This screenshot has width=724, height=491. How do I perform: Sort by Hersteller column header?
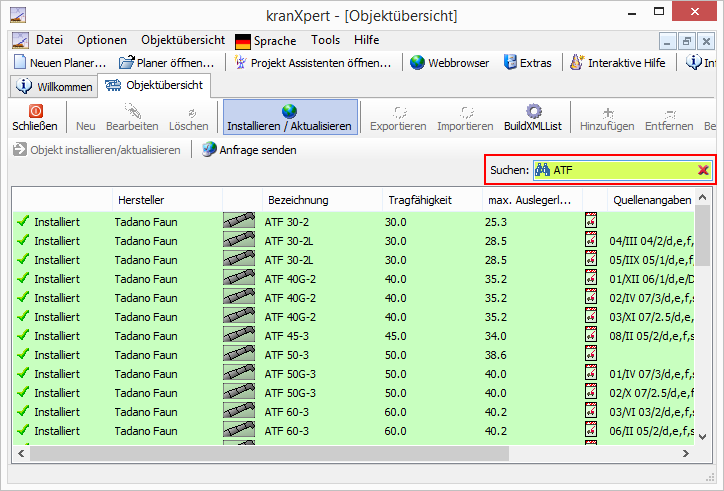(x=141, y=200)
